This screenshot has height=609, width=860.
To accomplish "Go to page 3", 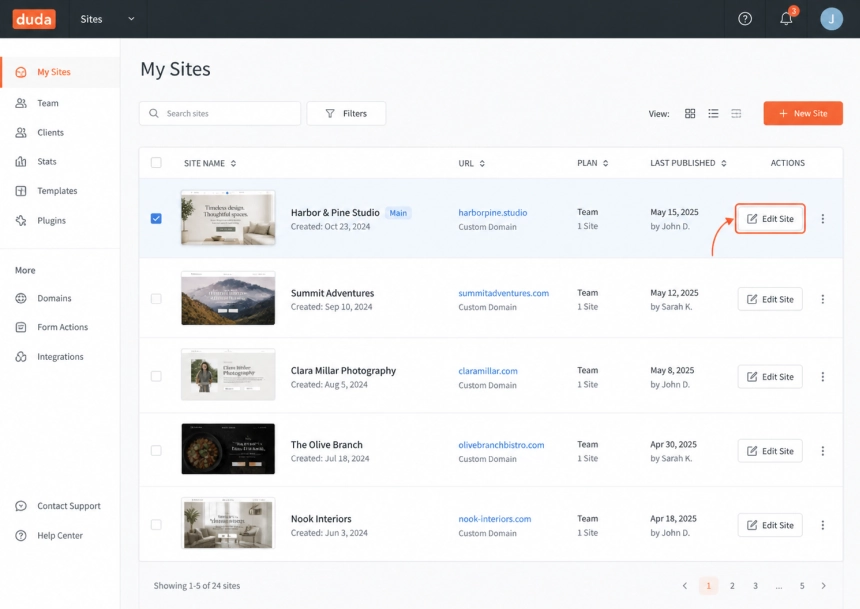I will 755,585.
